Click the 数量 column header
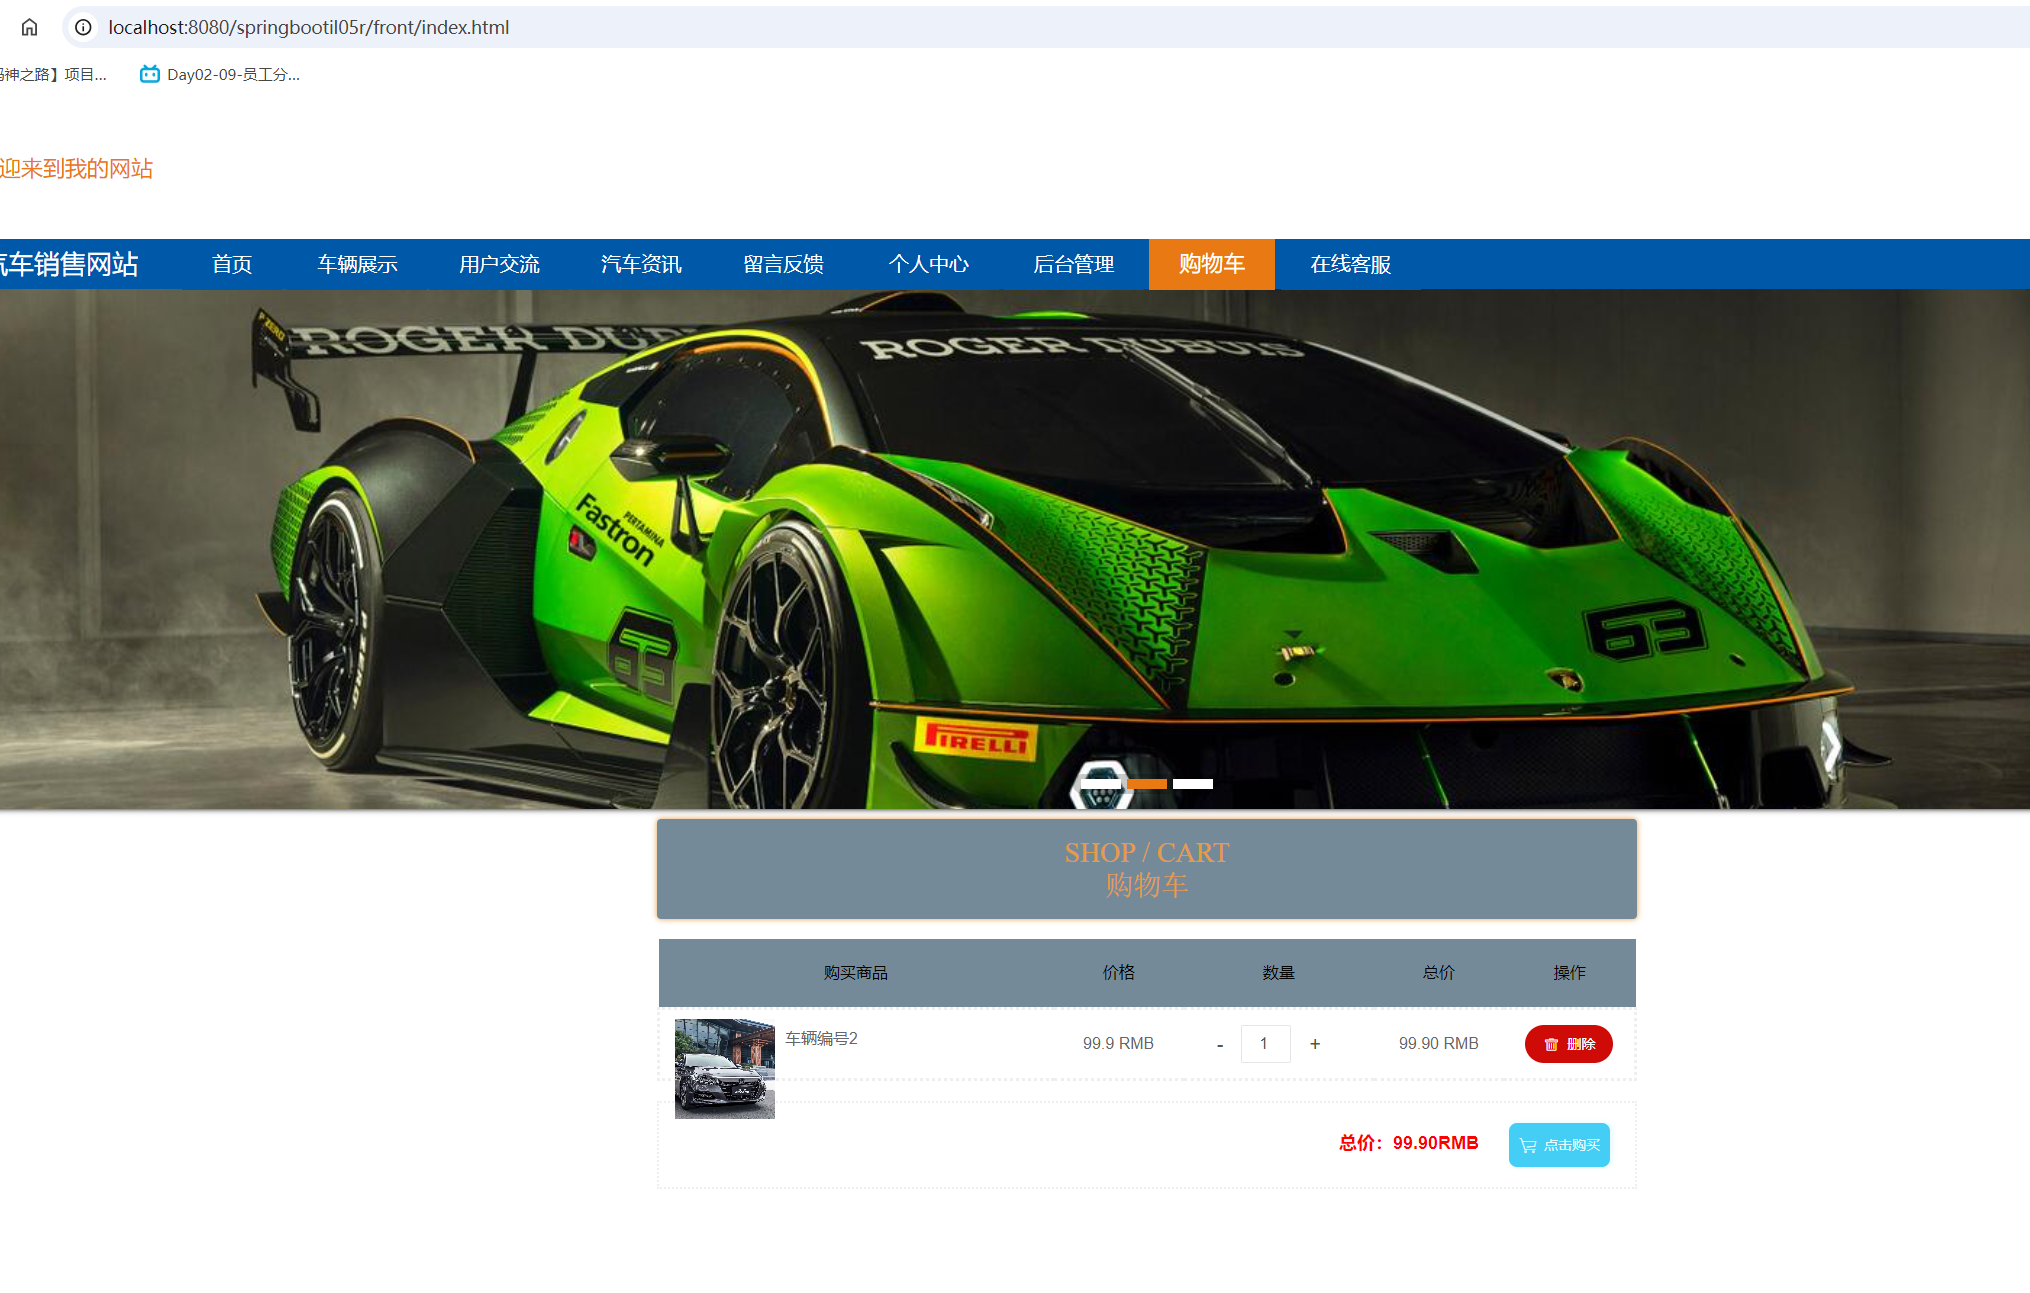The width and height of the screenshot is (2030, 1293). pyautogui.click(x=1278, y=972)
